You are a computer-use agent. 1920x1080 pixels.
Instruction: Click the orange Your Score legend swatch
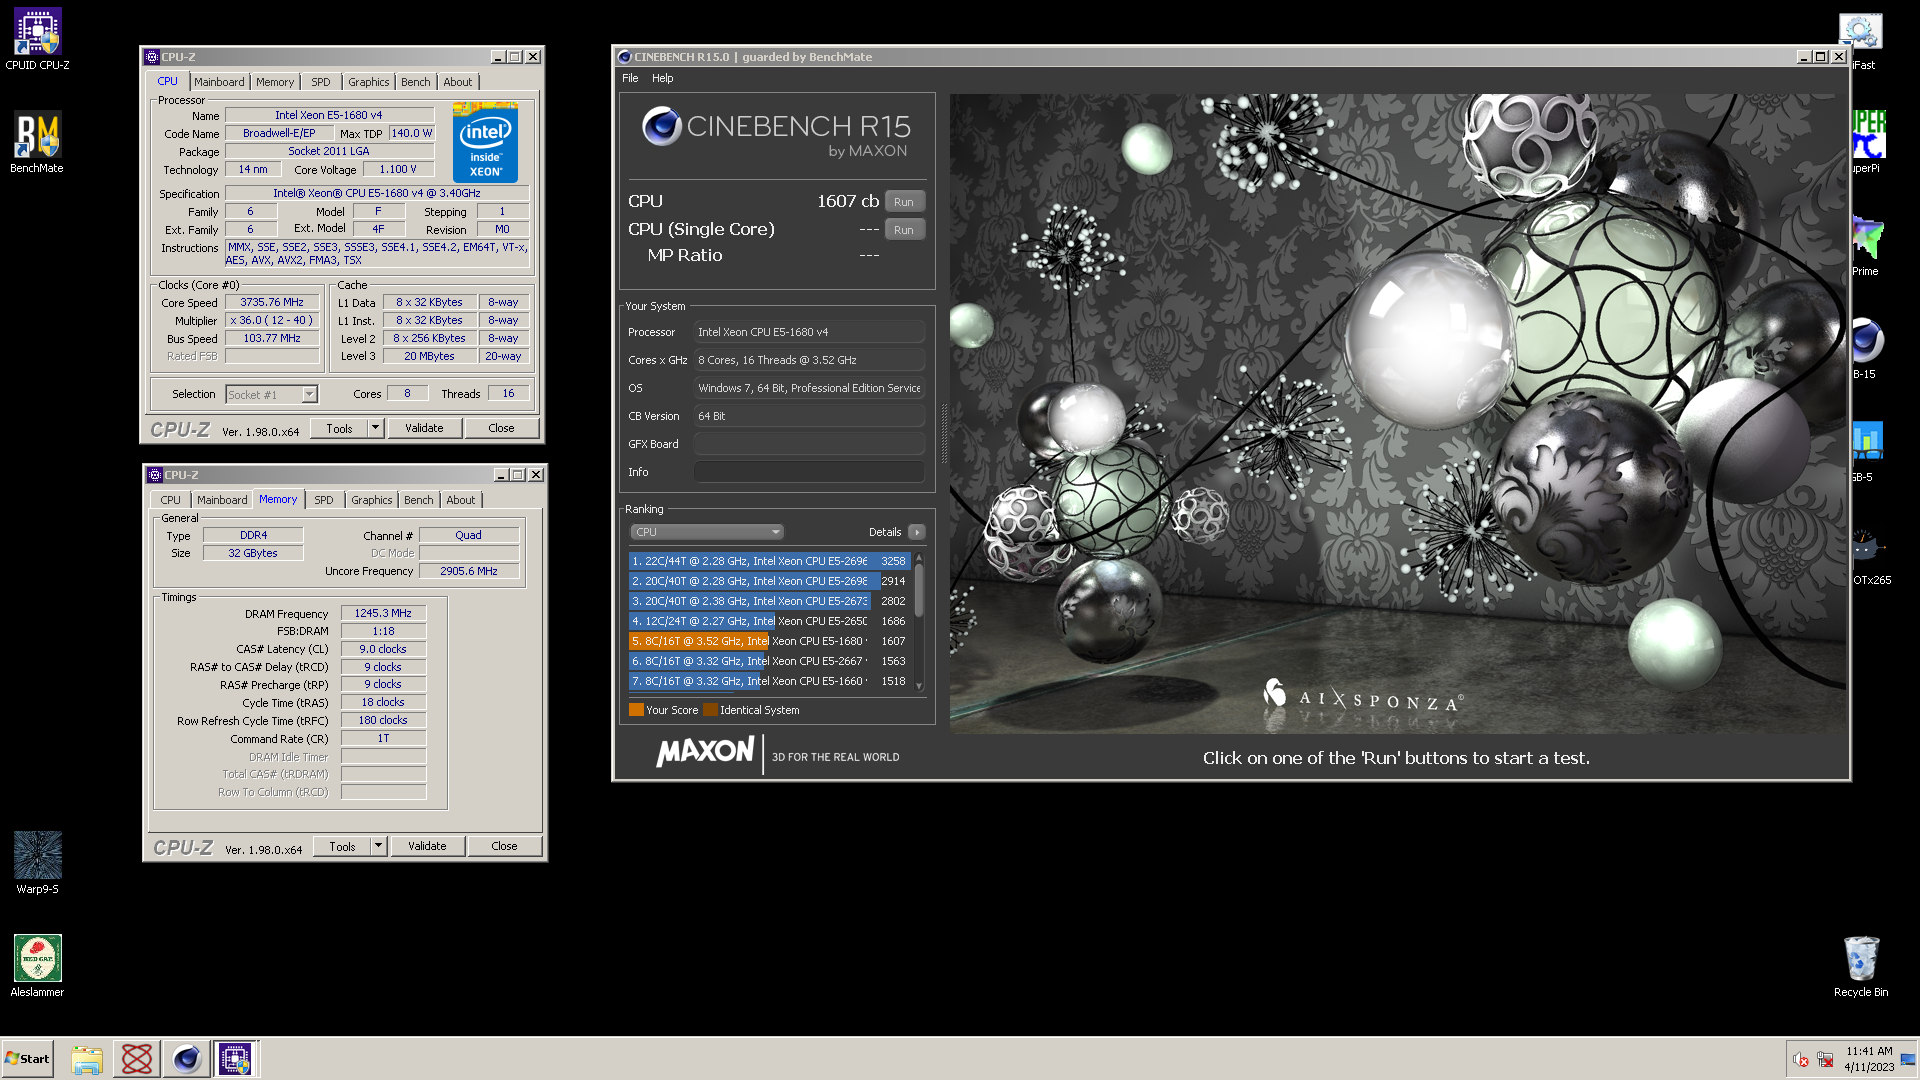[636, 710]
